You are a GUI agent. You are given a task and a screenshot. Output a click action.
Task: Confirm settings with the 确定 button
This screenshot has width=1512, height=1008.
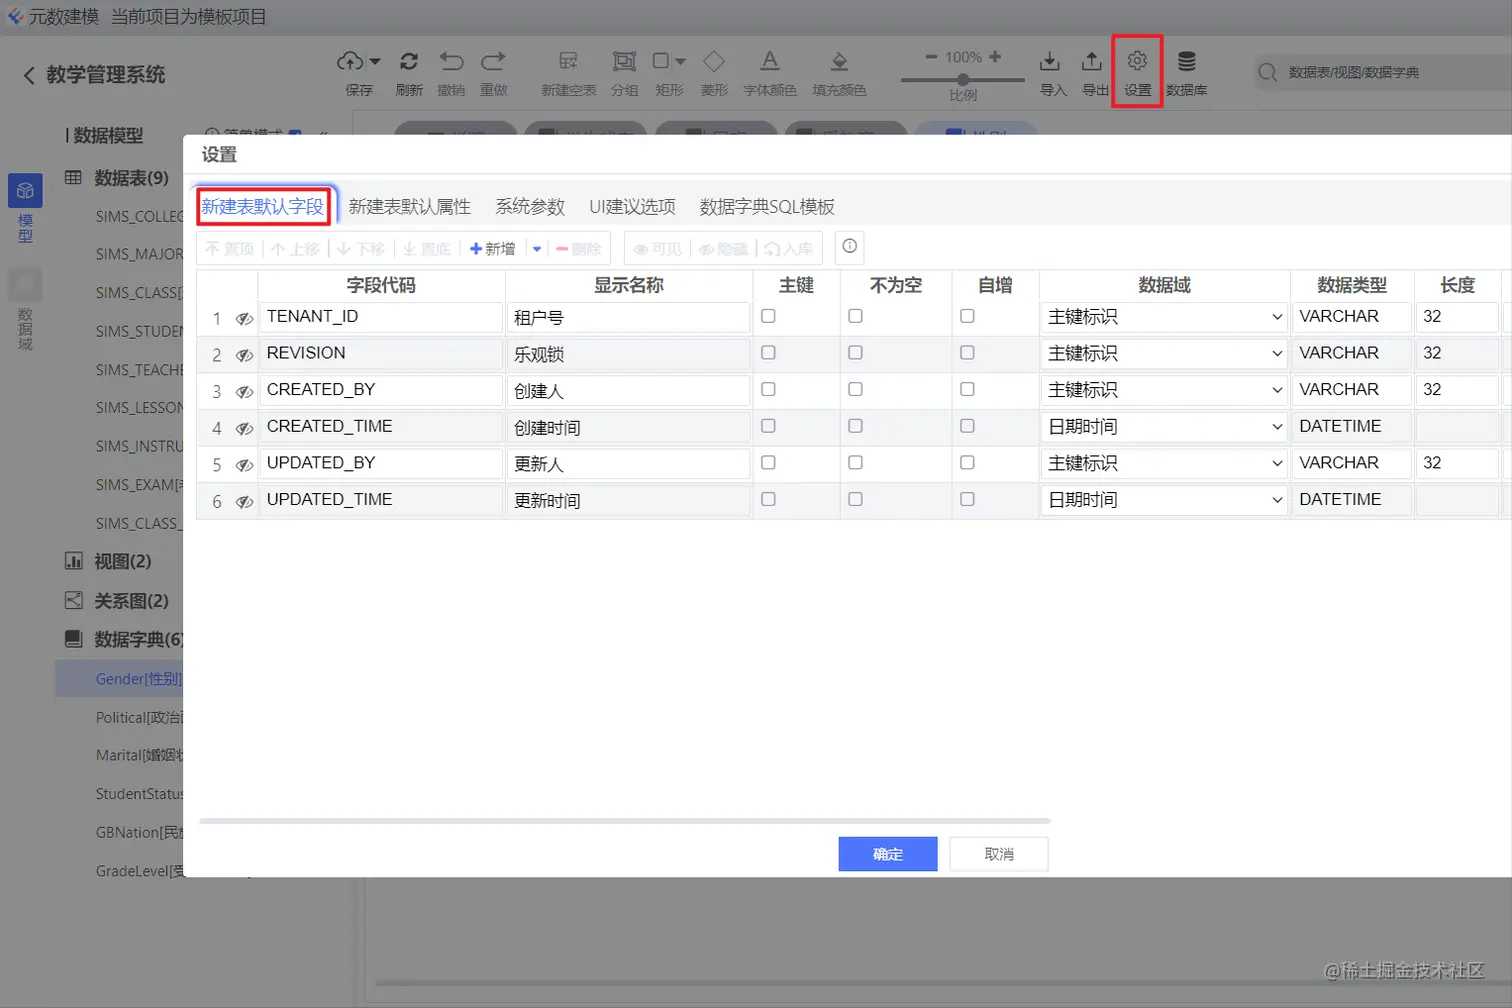[888, 854]
